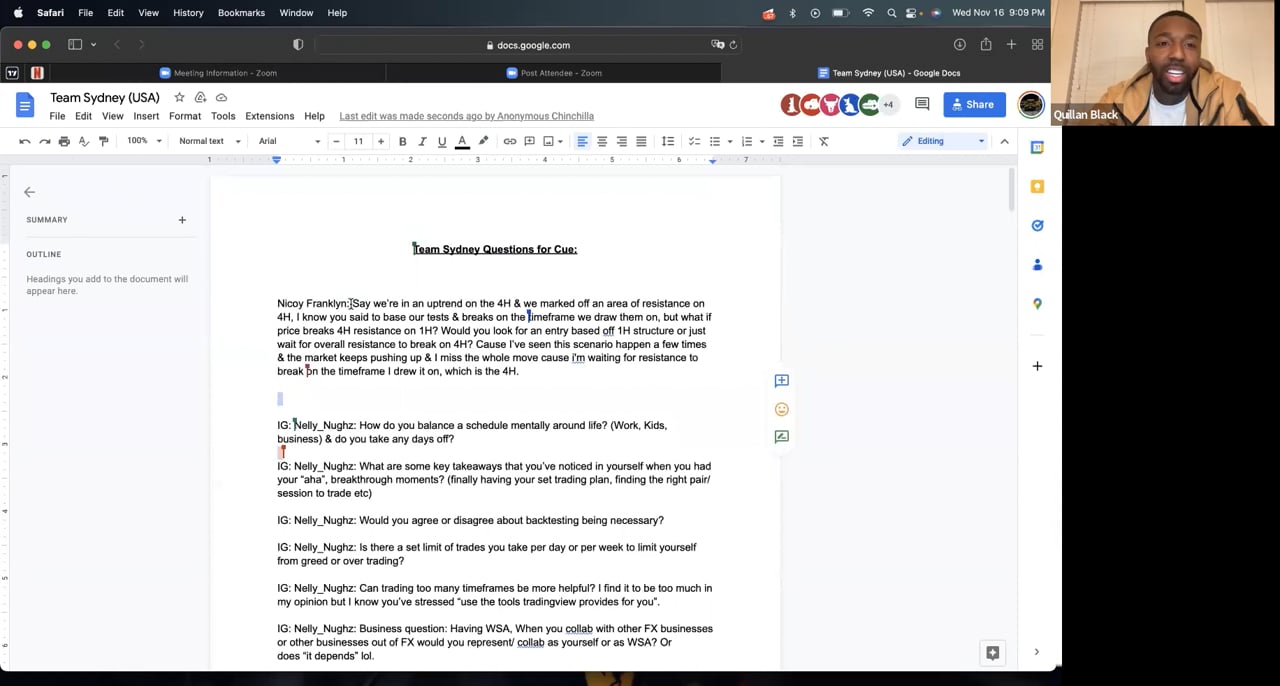The image size is (1280, 686).
Task: Open Google Maps in the side panel
Action: [1037, 303]
